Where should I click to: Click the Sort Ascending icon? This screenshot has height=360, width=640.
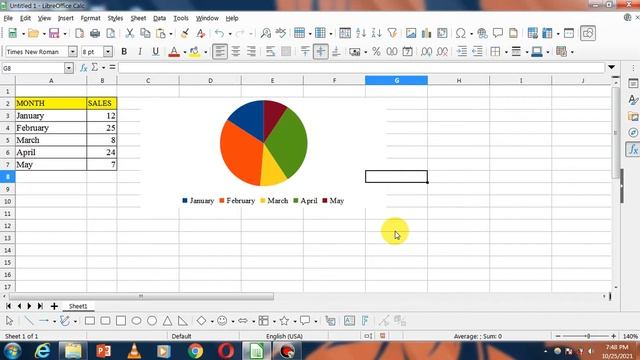click(361, 33)
